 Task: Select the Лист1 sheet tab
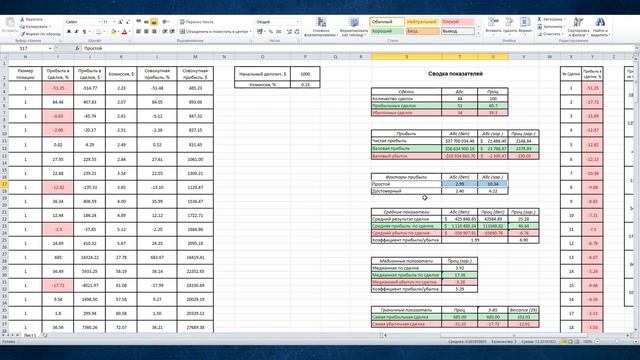[30, 336]
